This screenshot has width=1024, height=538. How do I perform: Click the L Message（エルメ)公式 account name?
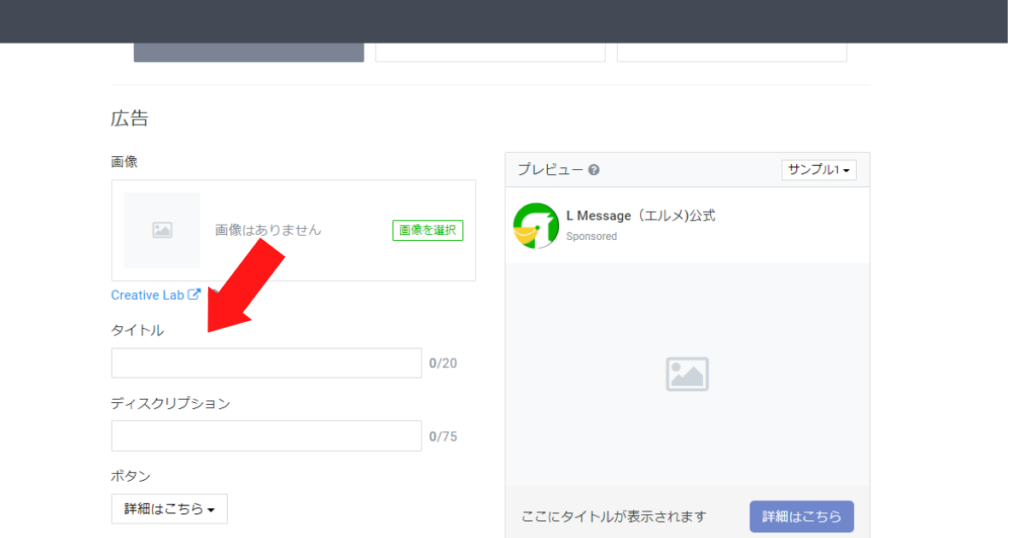click(x=641, y=215)
